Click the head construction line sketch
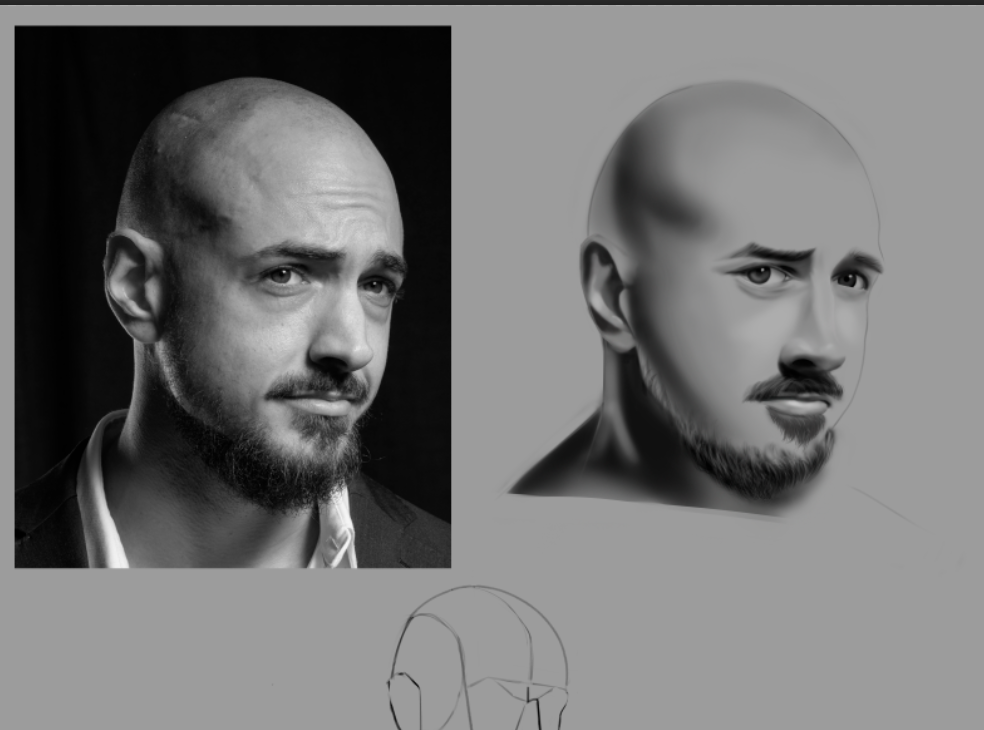 [x=478, y=658]
